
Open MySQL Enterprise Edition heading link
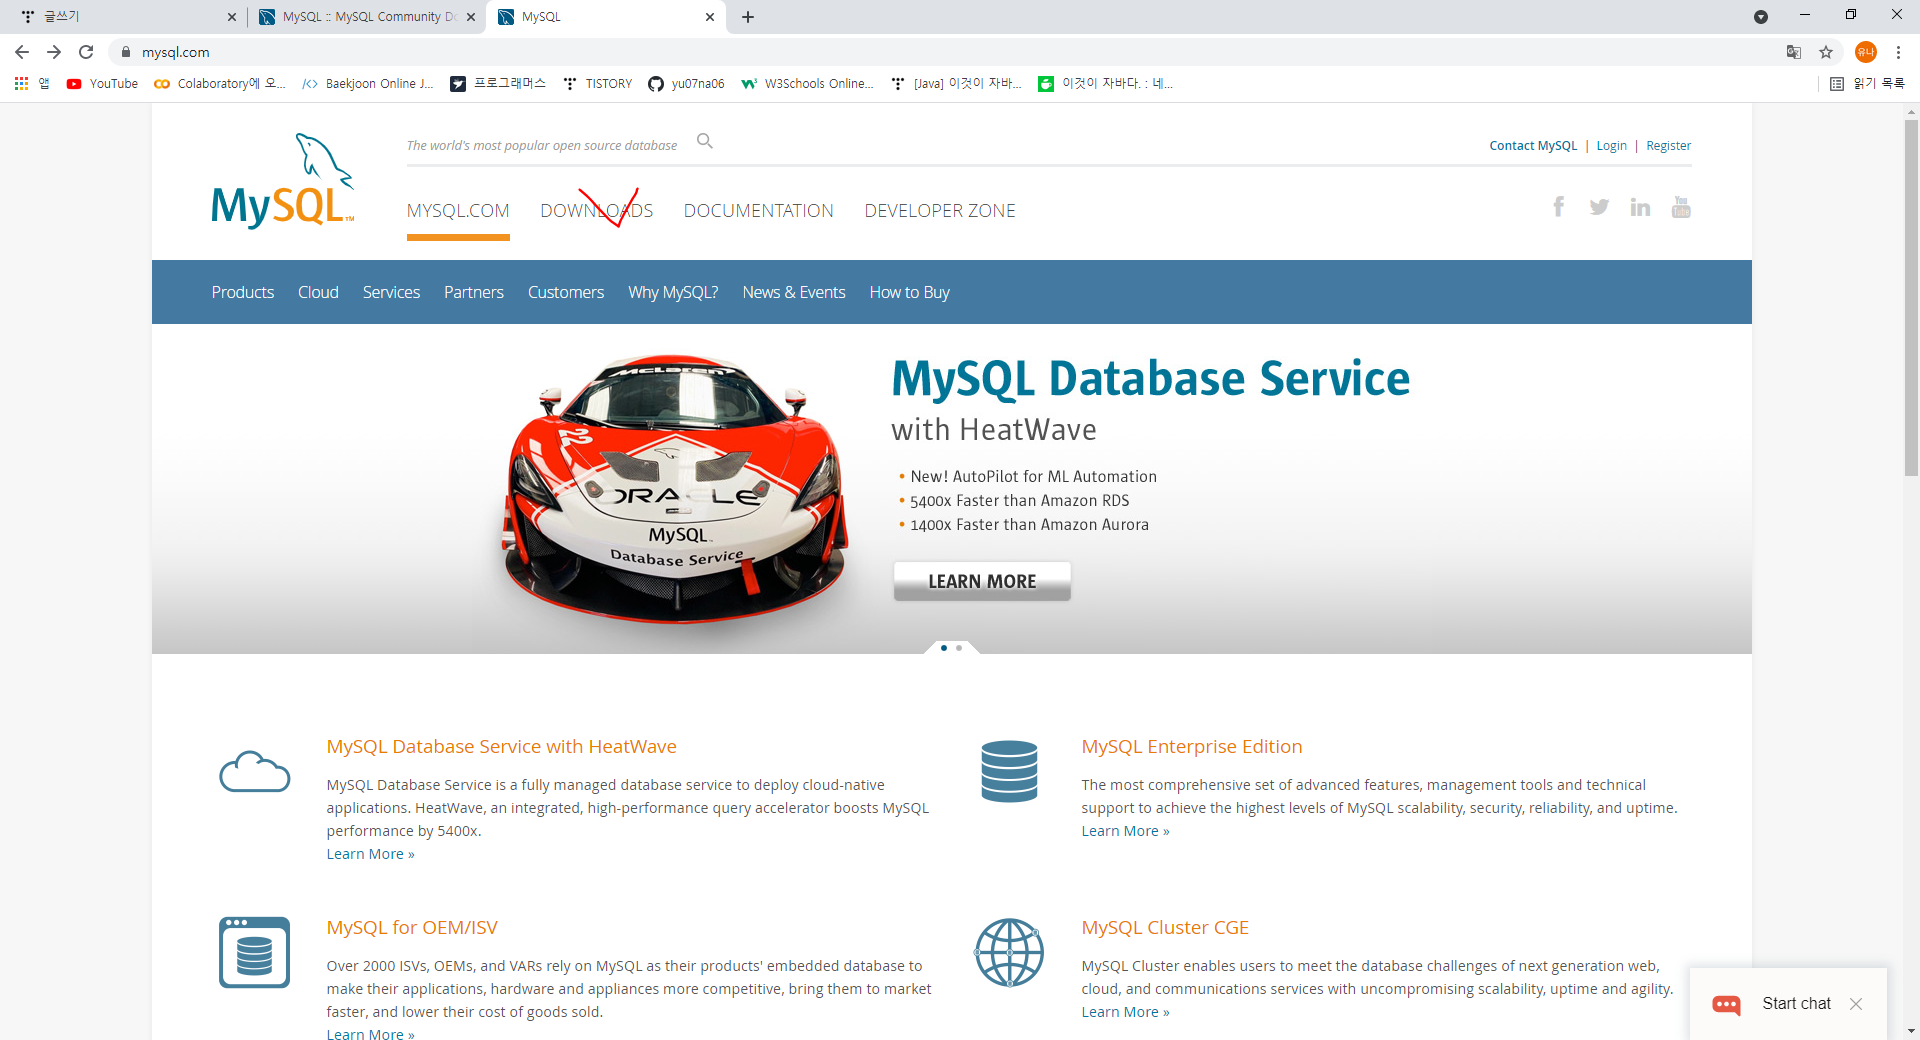(1192, 747)
